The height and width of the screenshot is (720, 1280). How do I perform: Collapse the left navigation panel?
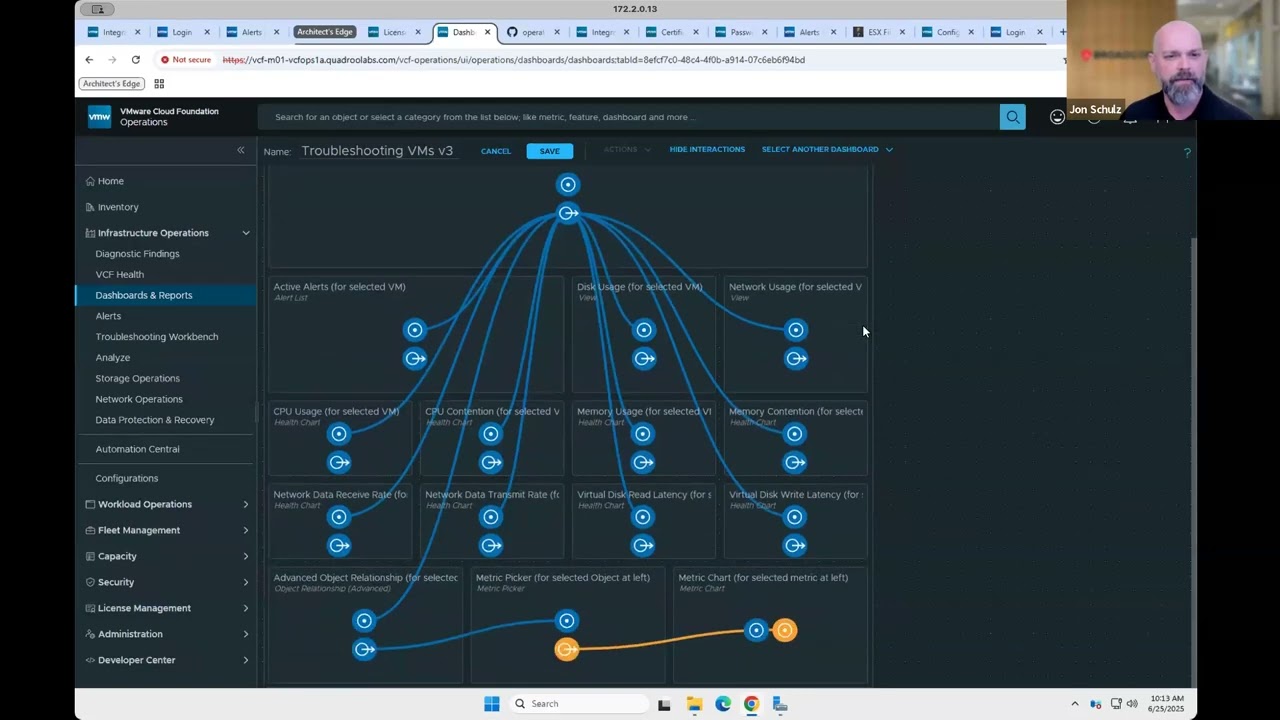tap(240, 150)
